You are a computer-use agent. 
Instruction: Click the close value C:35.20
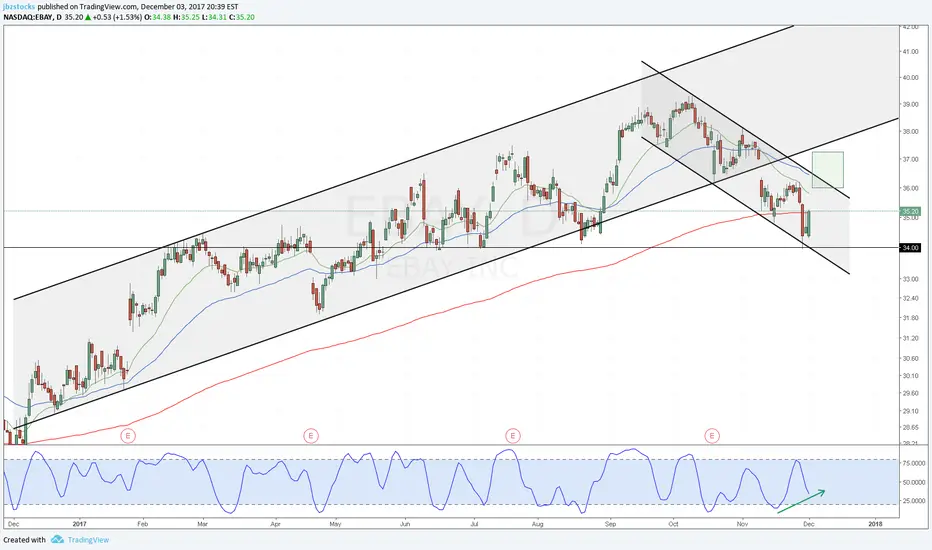click(x=242, y=17)
